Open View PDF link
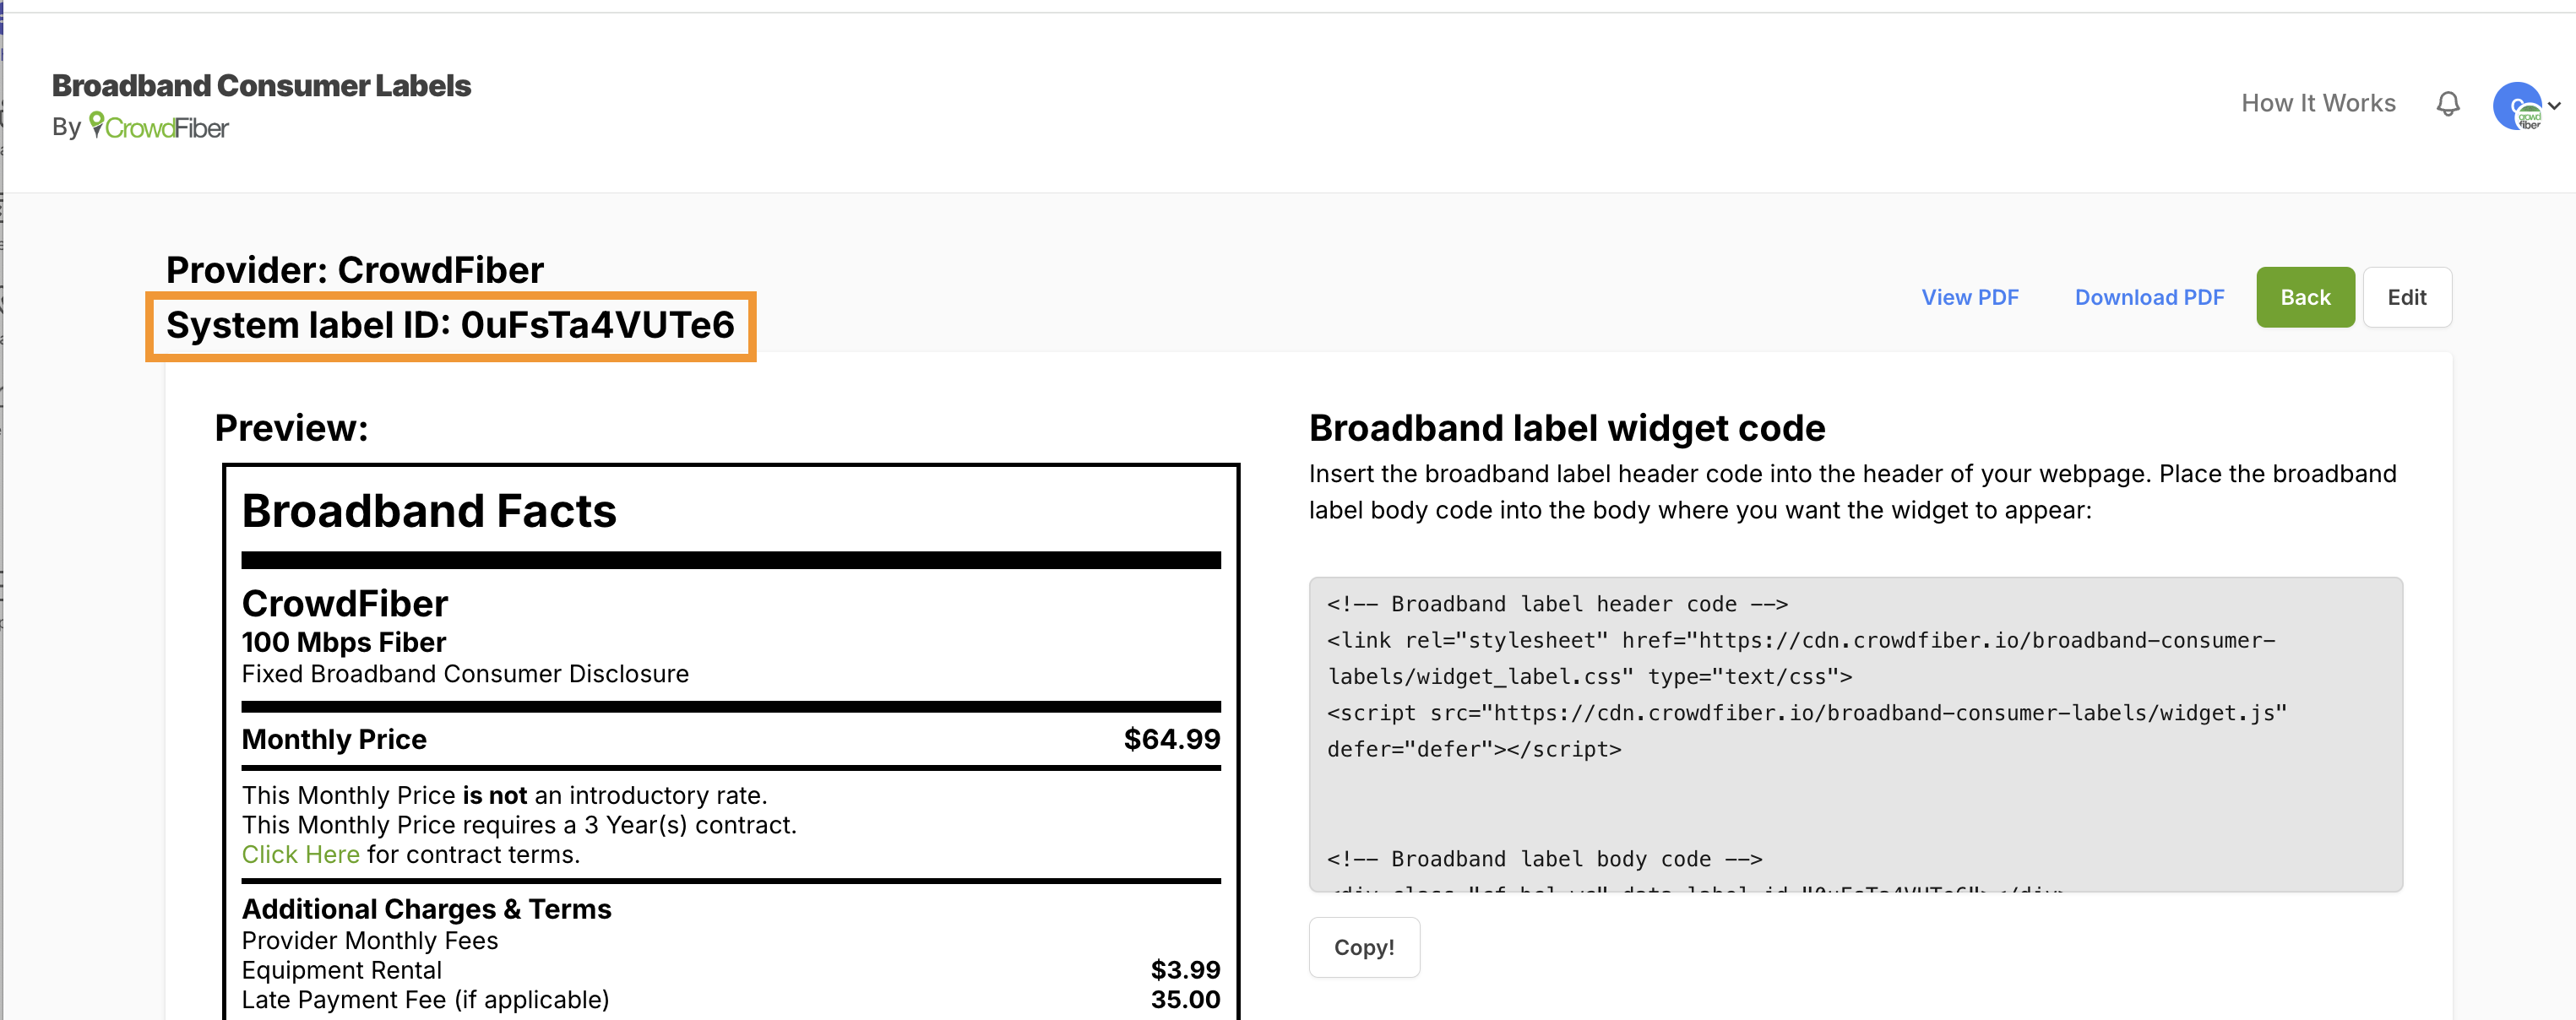Screen dimensions: 2576x1020 [1970, 296]
